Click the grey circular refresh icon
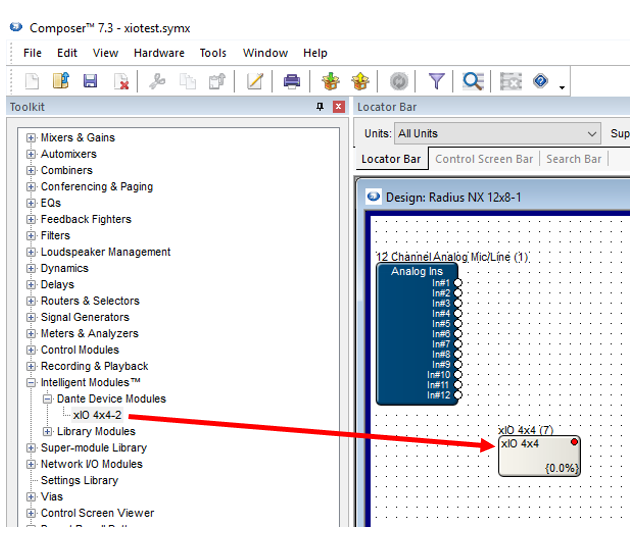 399,81
